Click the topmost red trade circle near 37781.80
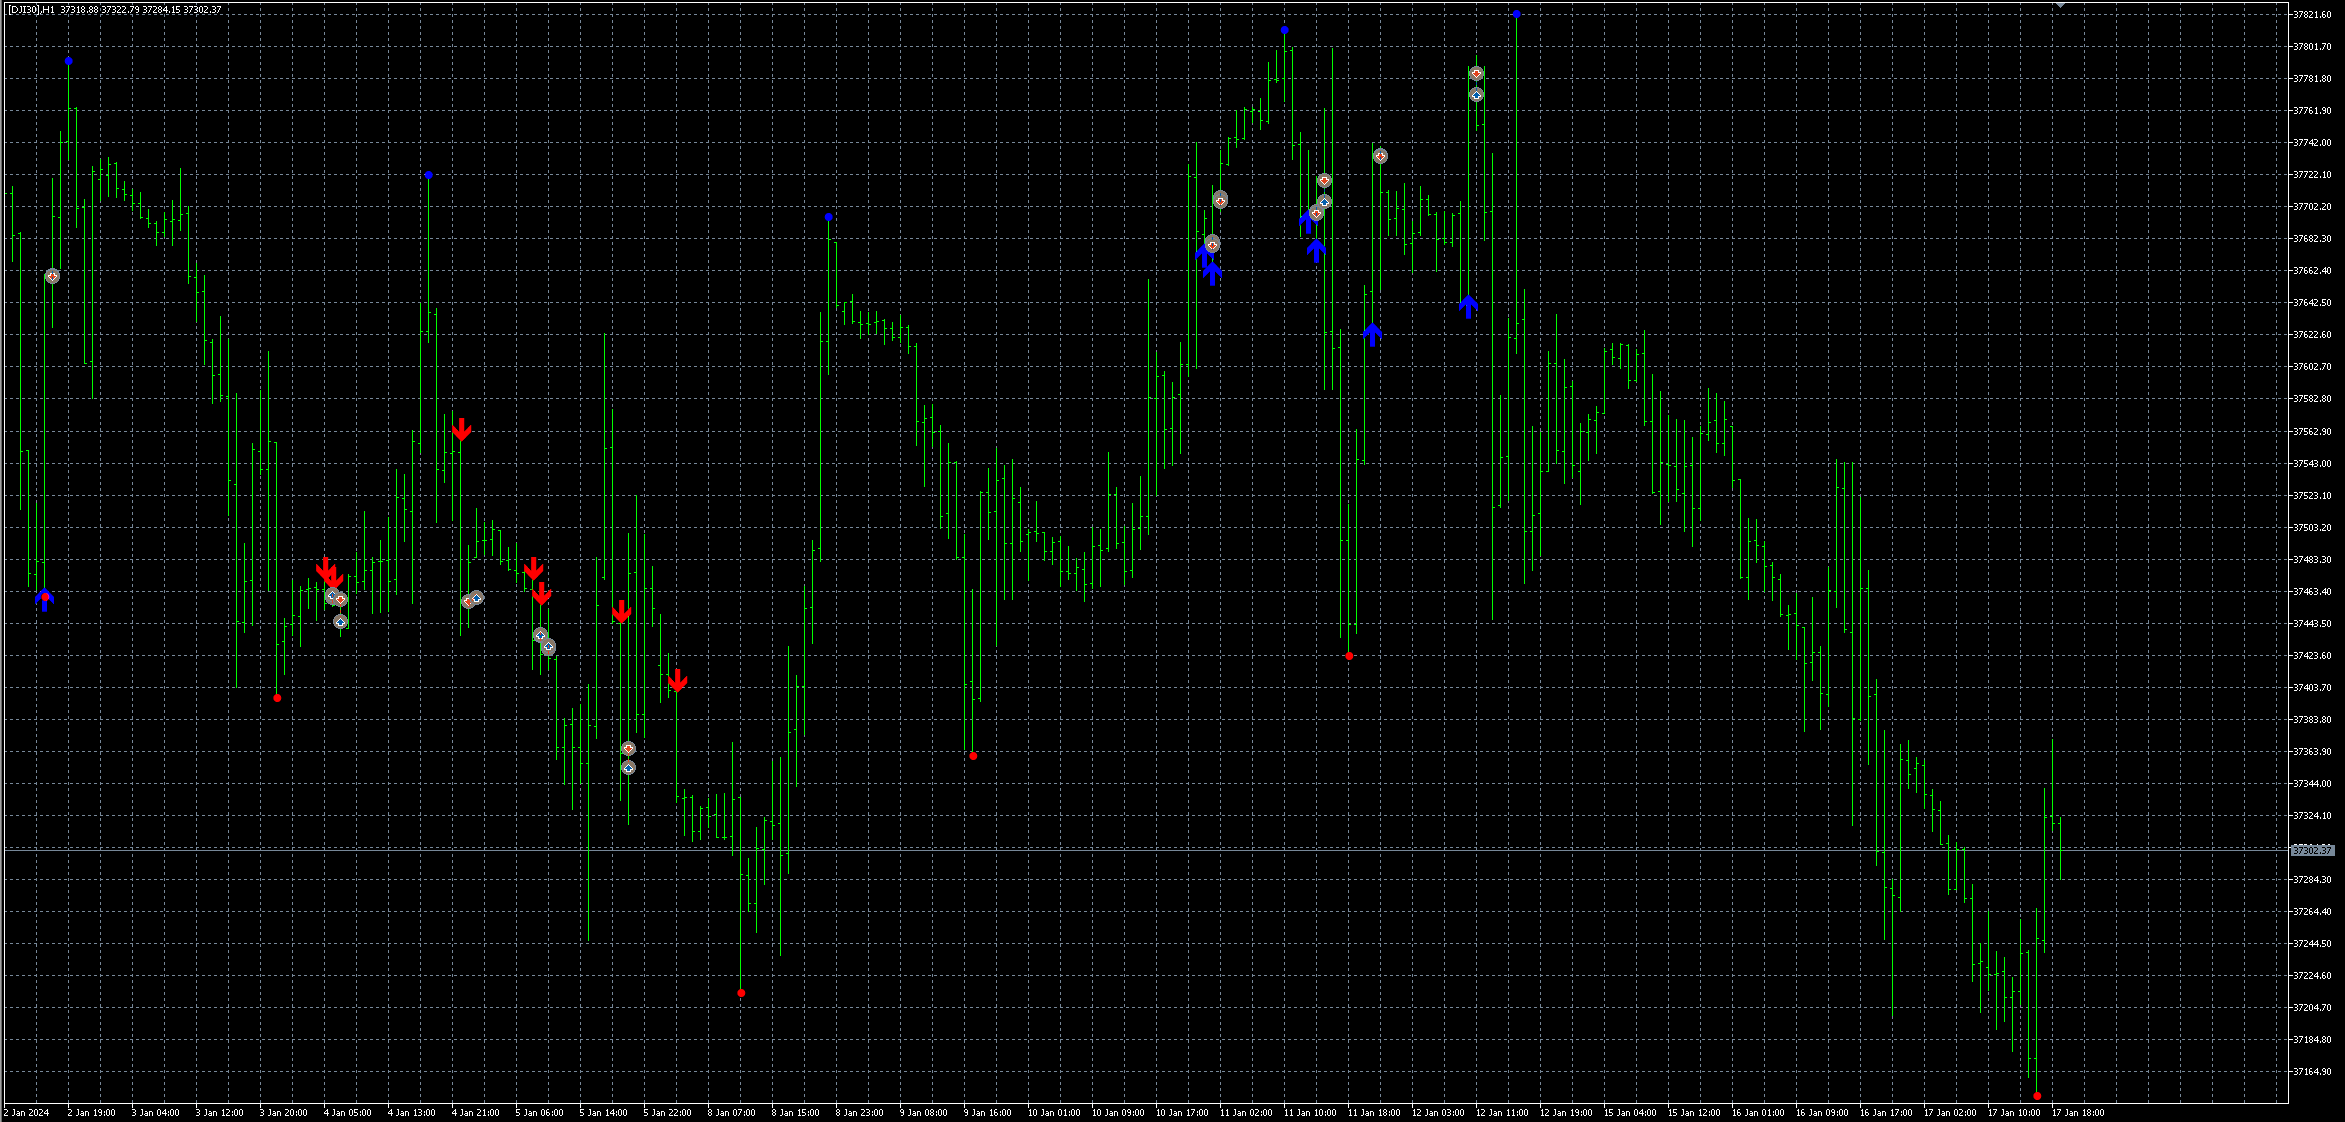 pyautogui.click(x=1476, y=74)
